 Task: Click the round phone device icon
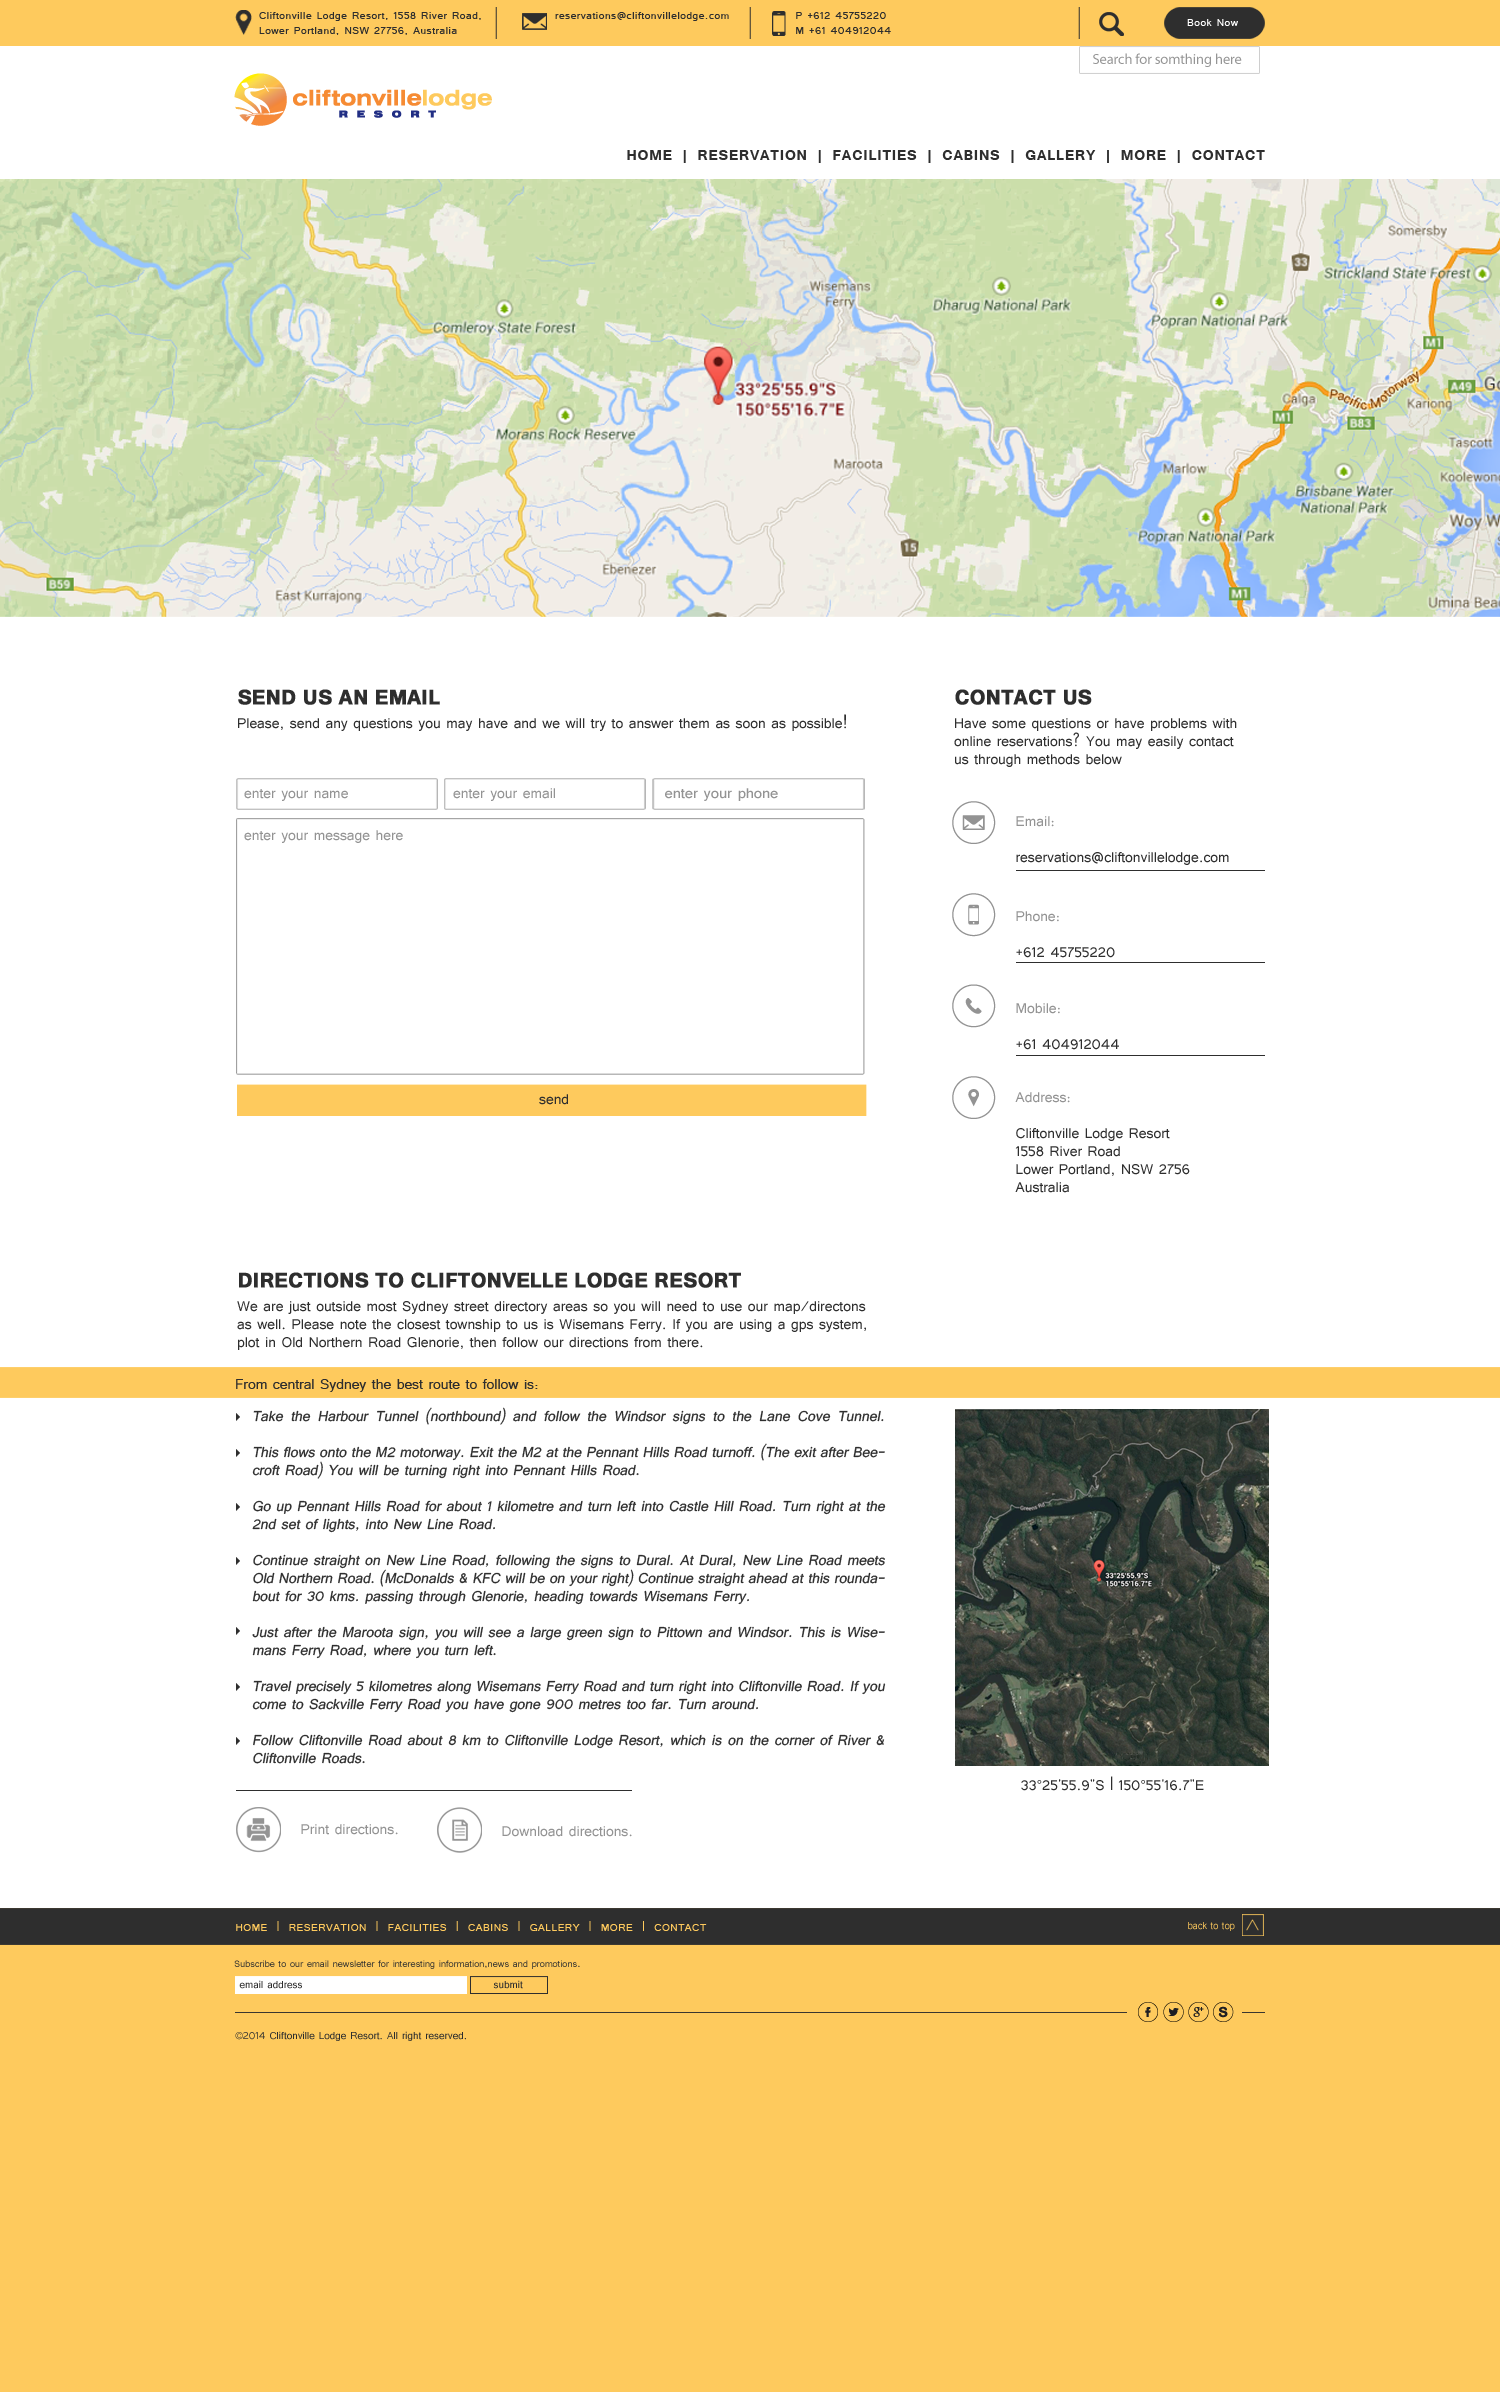coord(973,914)
